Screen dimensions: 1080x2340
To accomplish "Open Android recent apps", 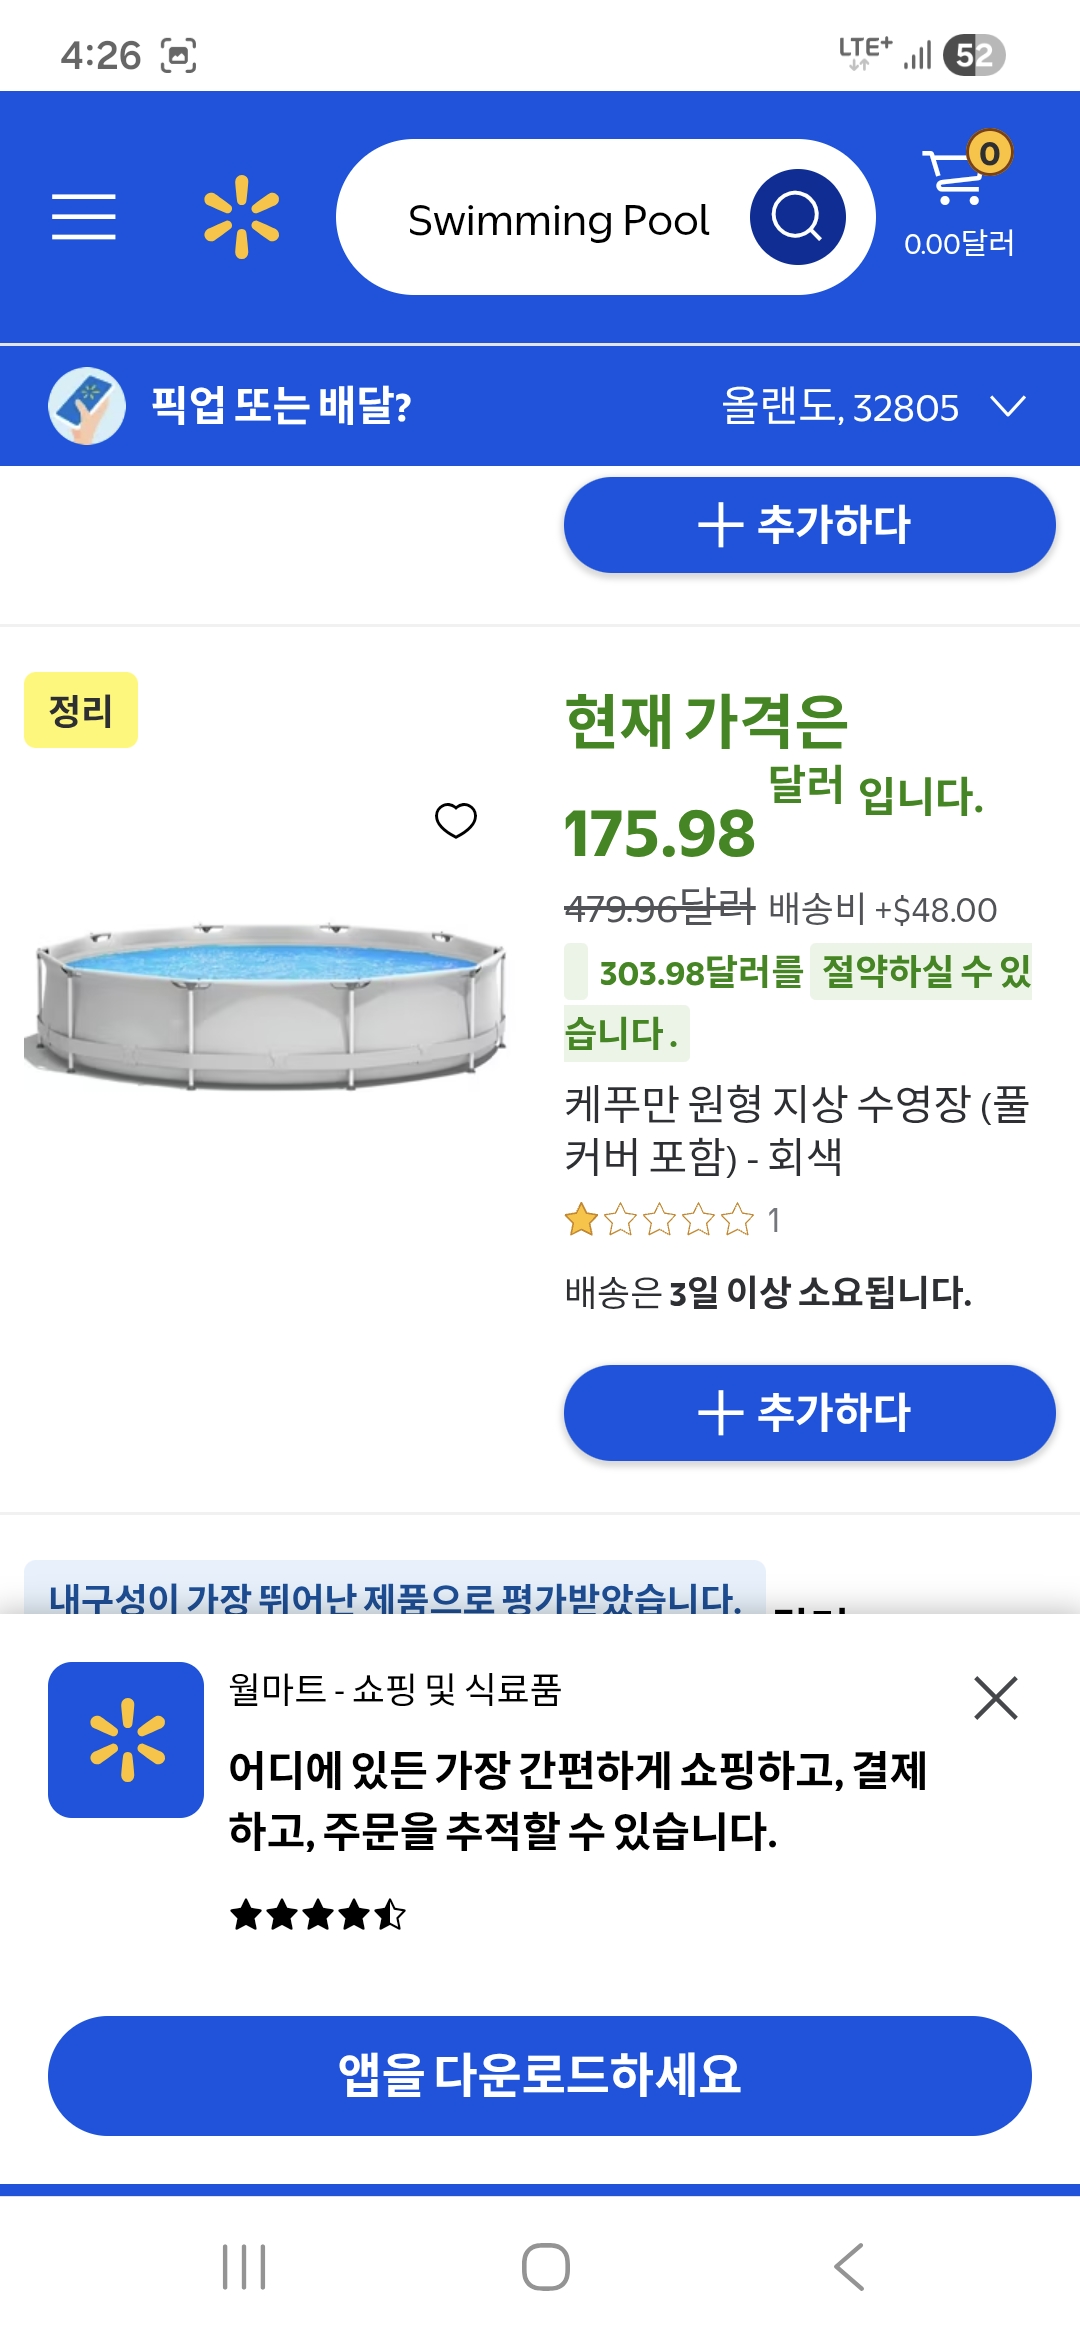I will point(244,2267).
